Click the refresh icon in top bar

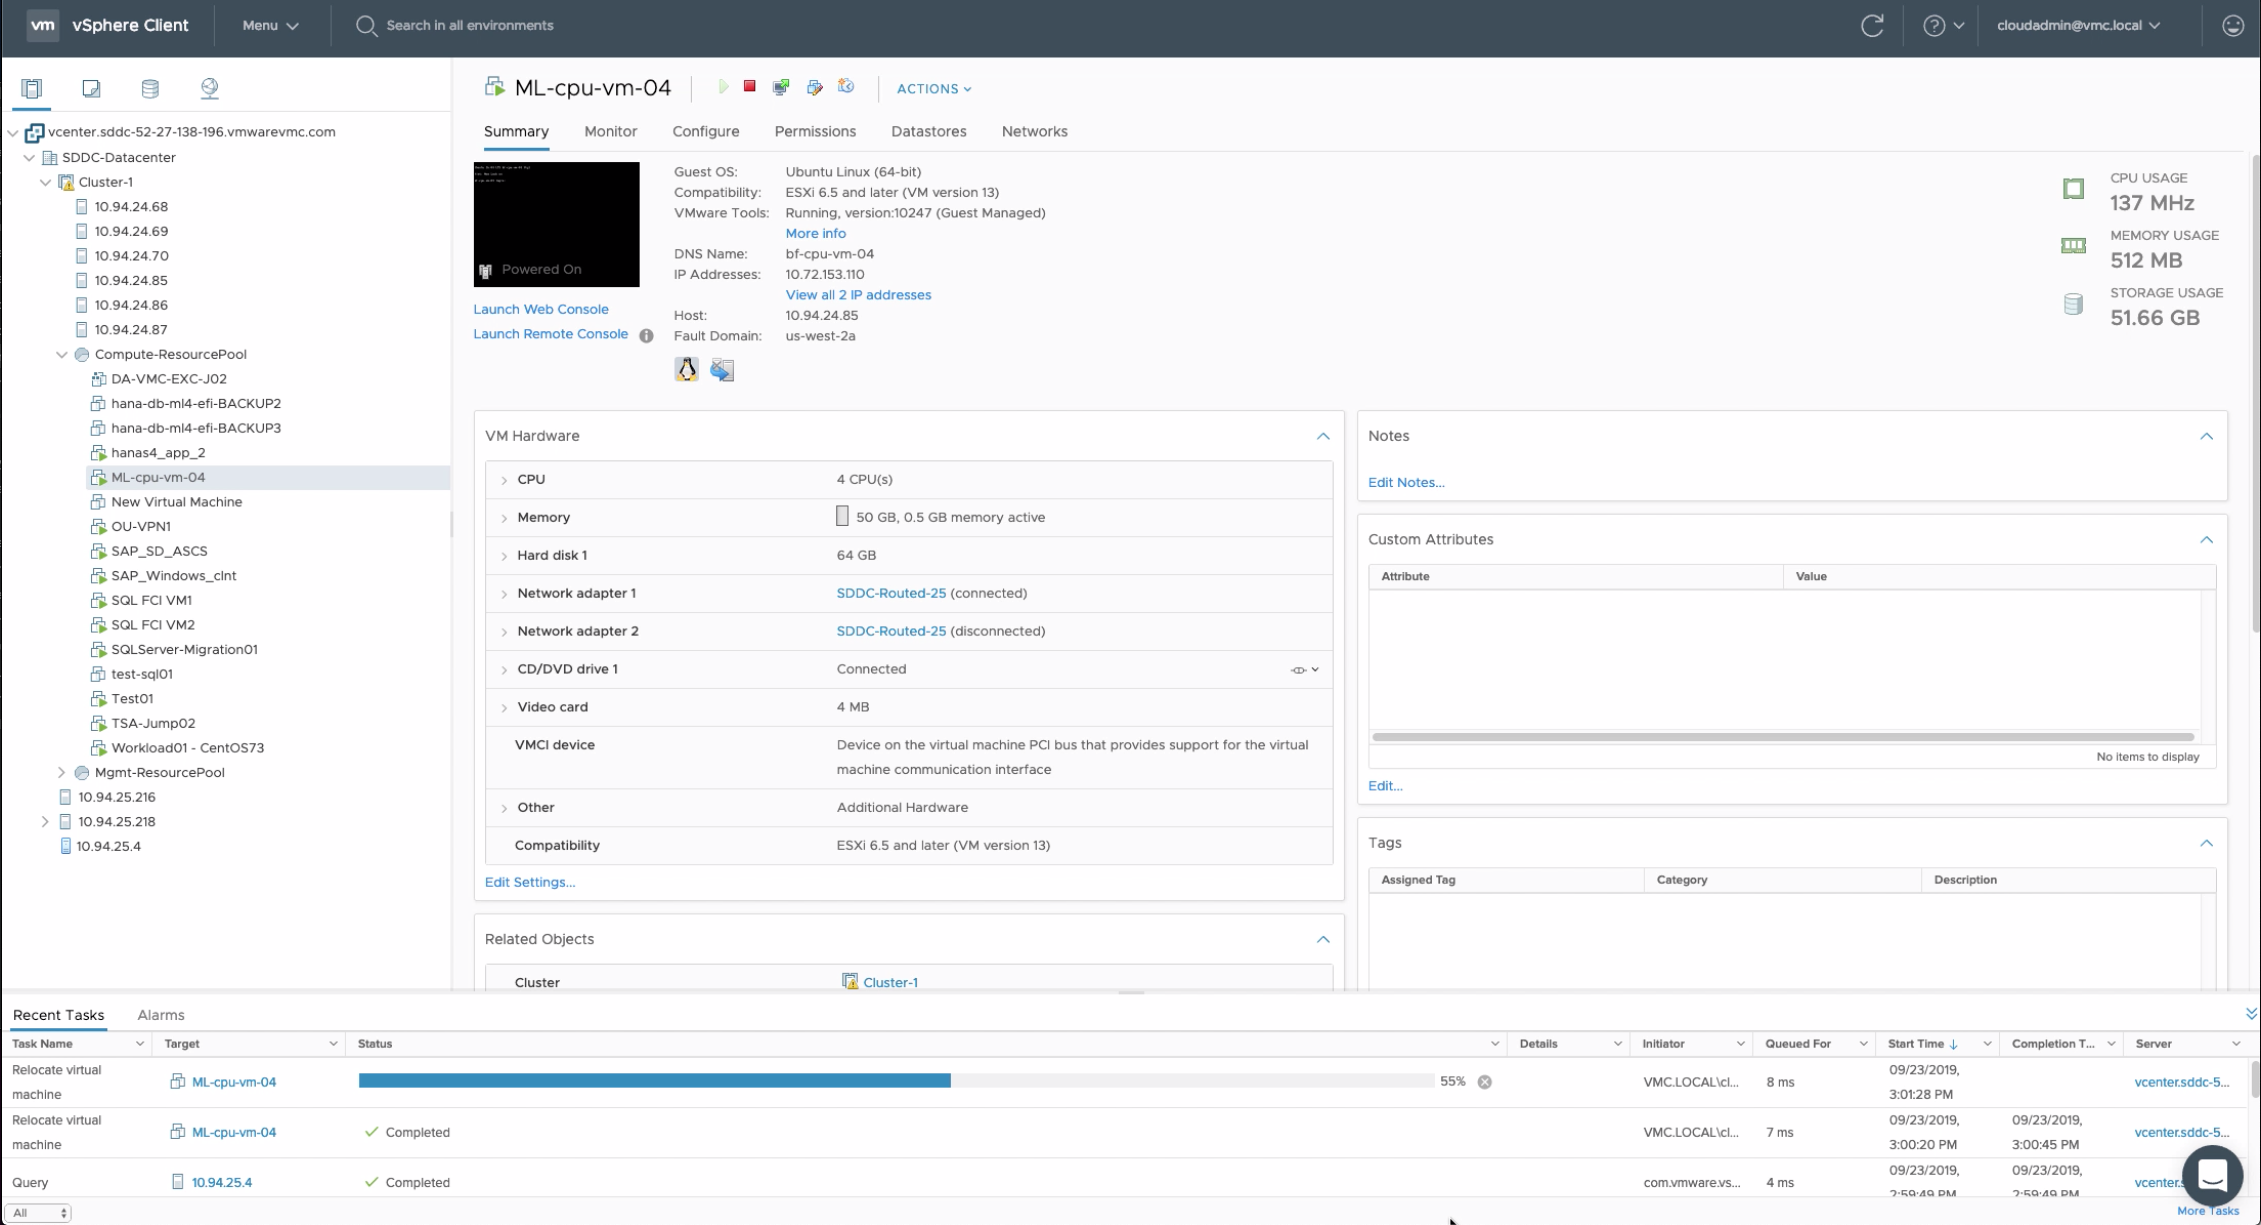[x=1872, y=26]
